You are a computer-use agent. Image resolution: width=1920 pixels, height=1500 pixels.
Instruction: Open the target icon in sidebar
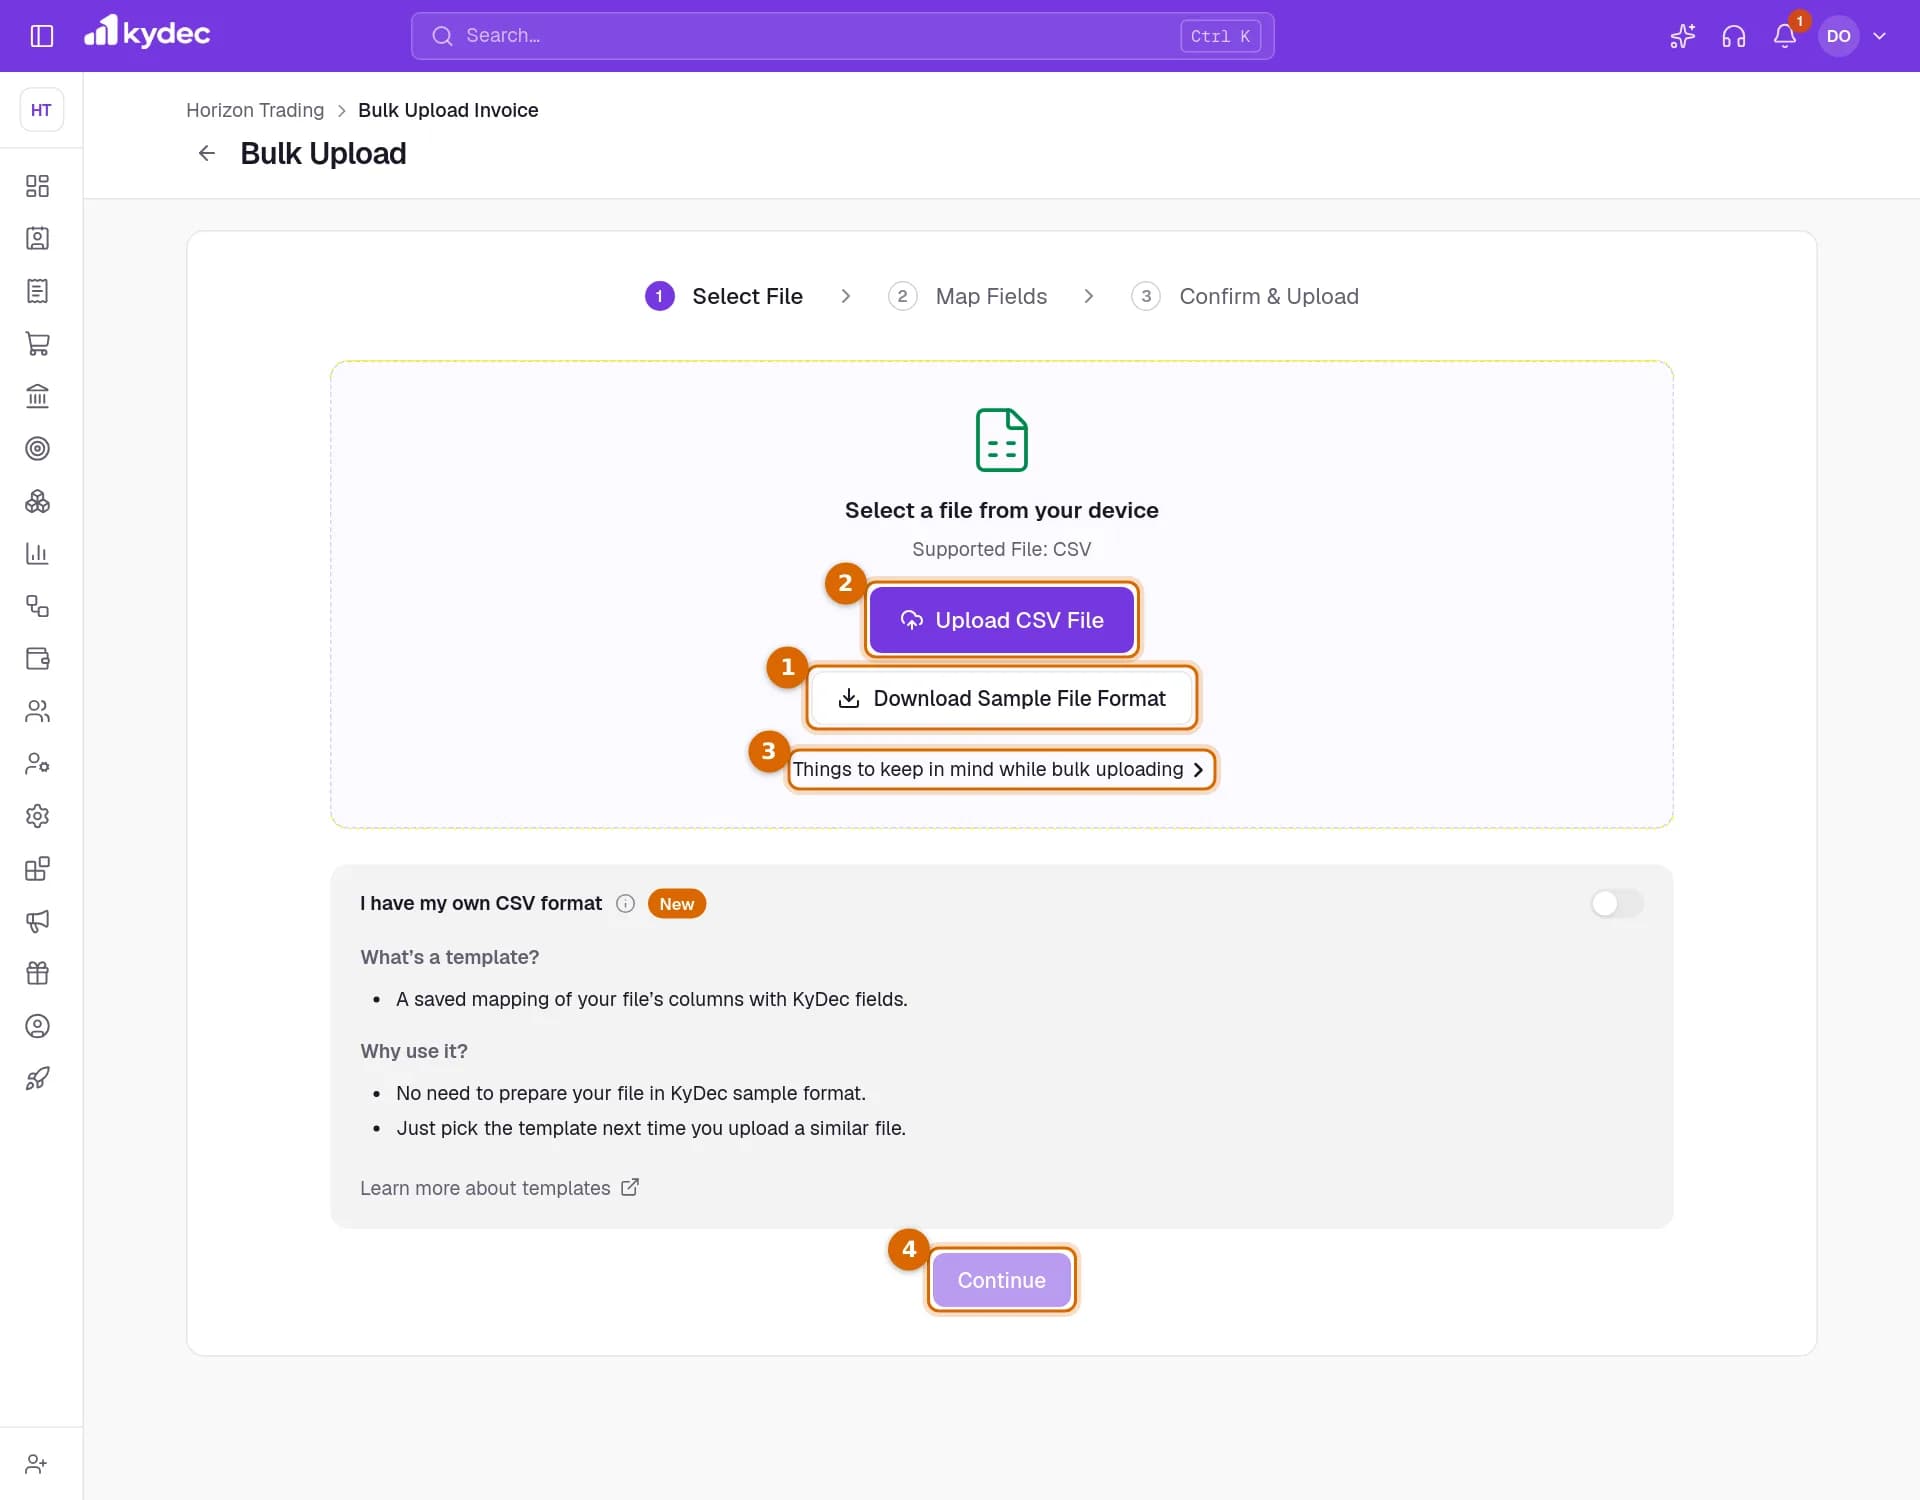point(37,448)
